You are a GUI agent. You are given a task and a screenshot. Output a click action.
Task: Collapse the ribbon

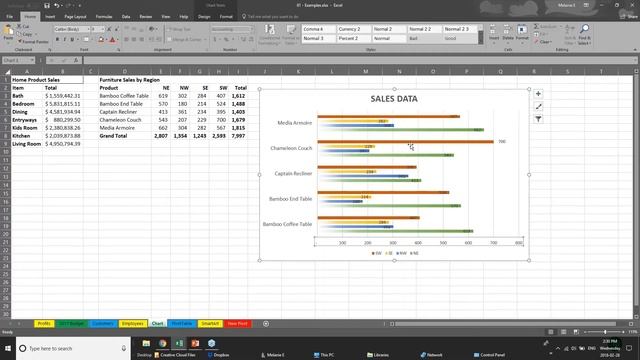pyautogui.click(x=635, y=50)
